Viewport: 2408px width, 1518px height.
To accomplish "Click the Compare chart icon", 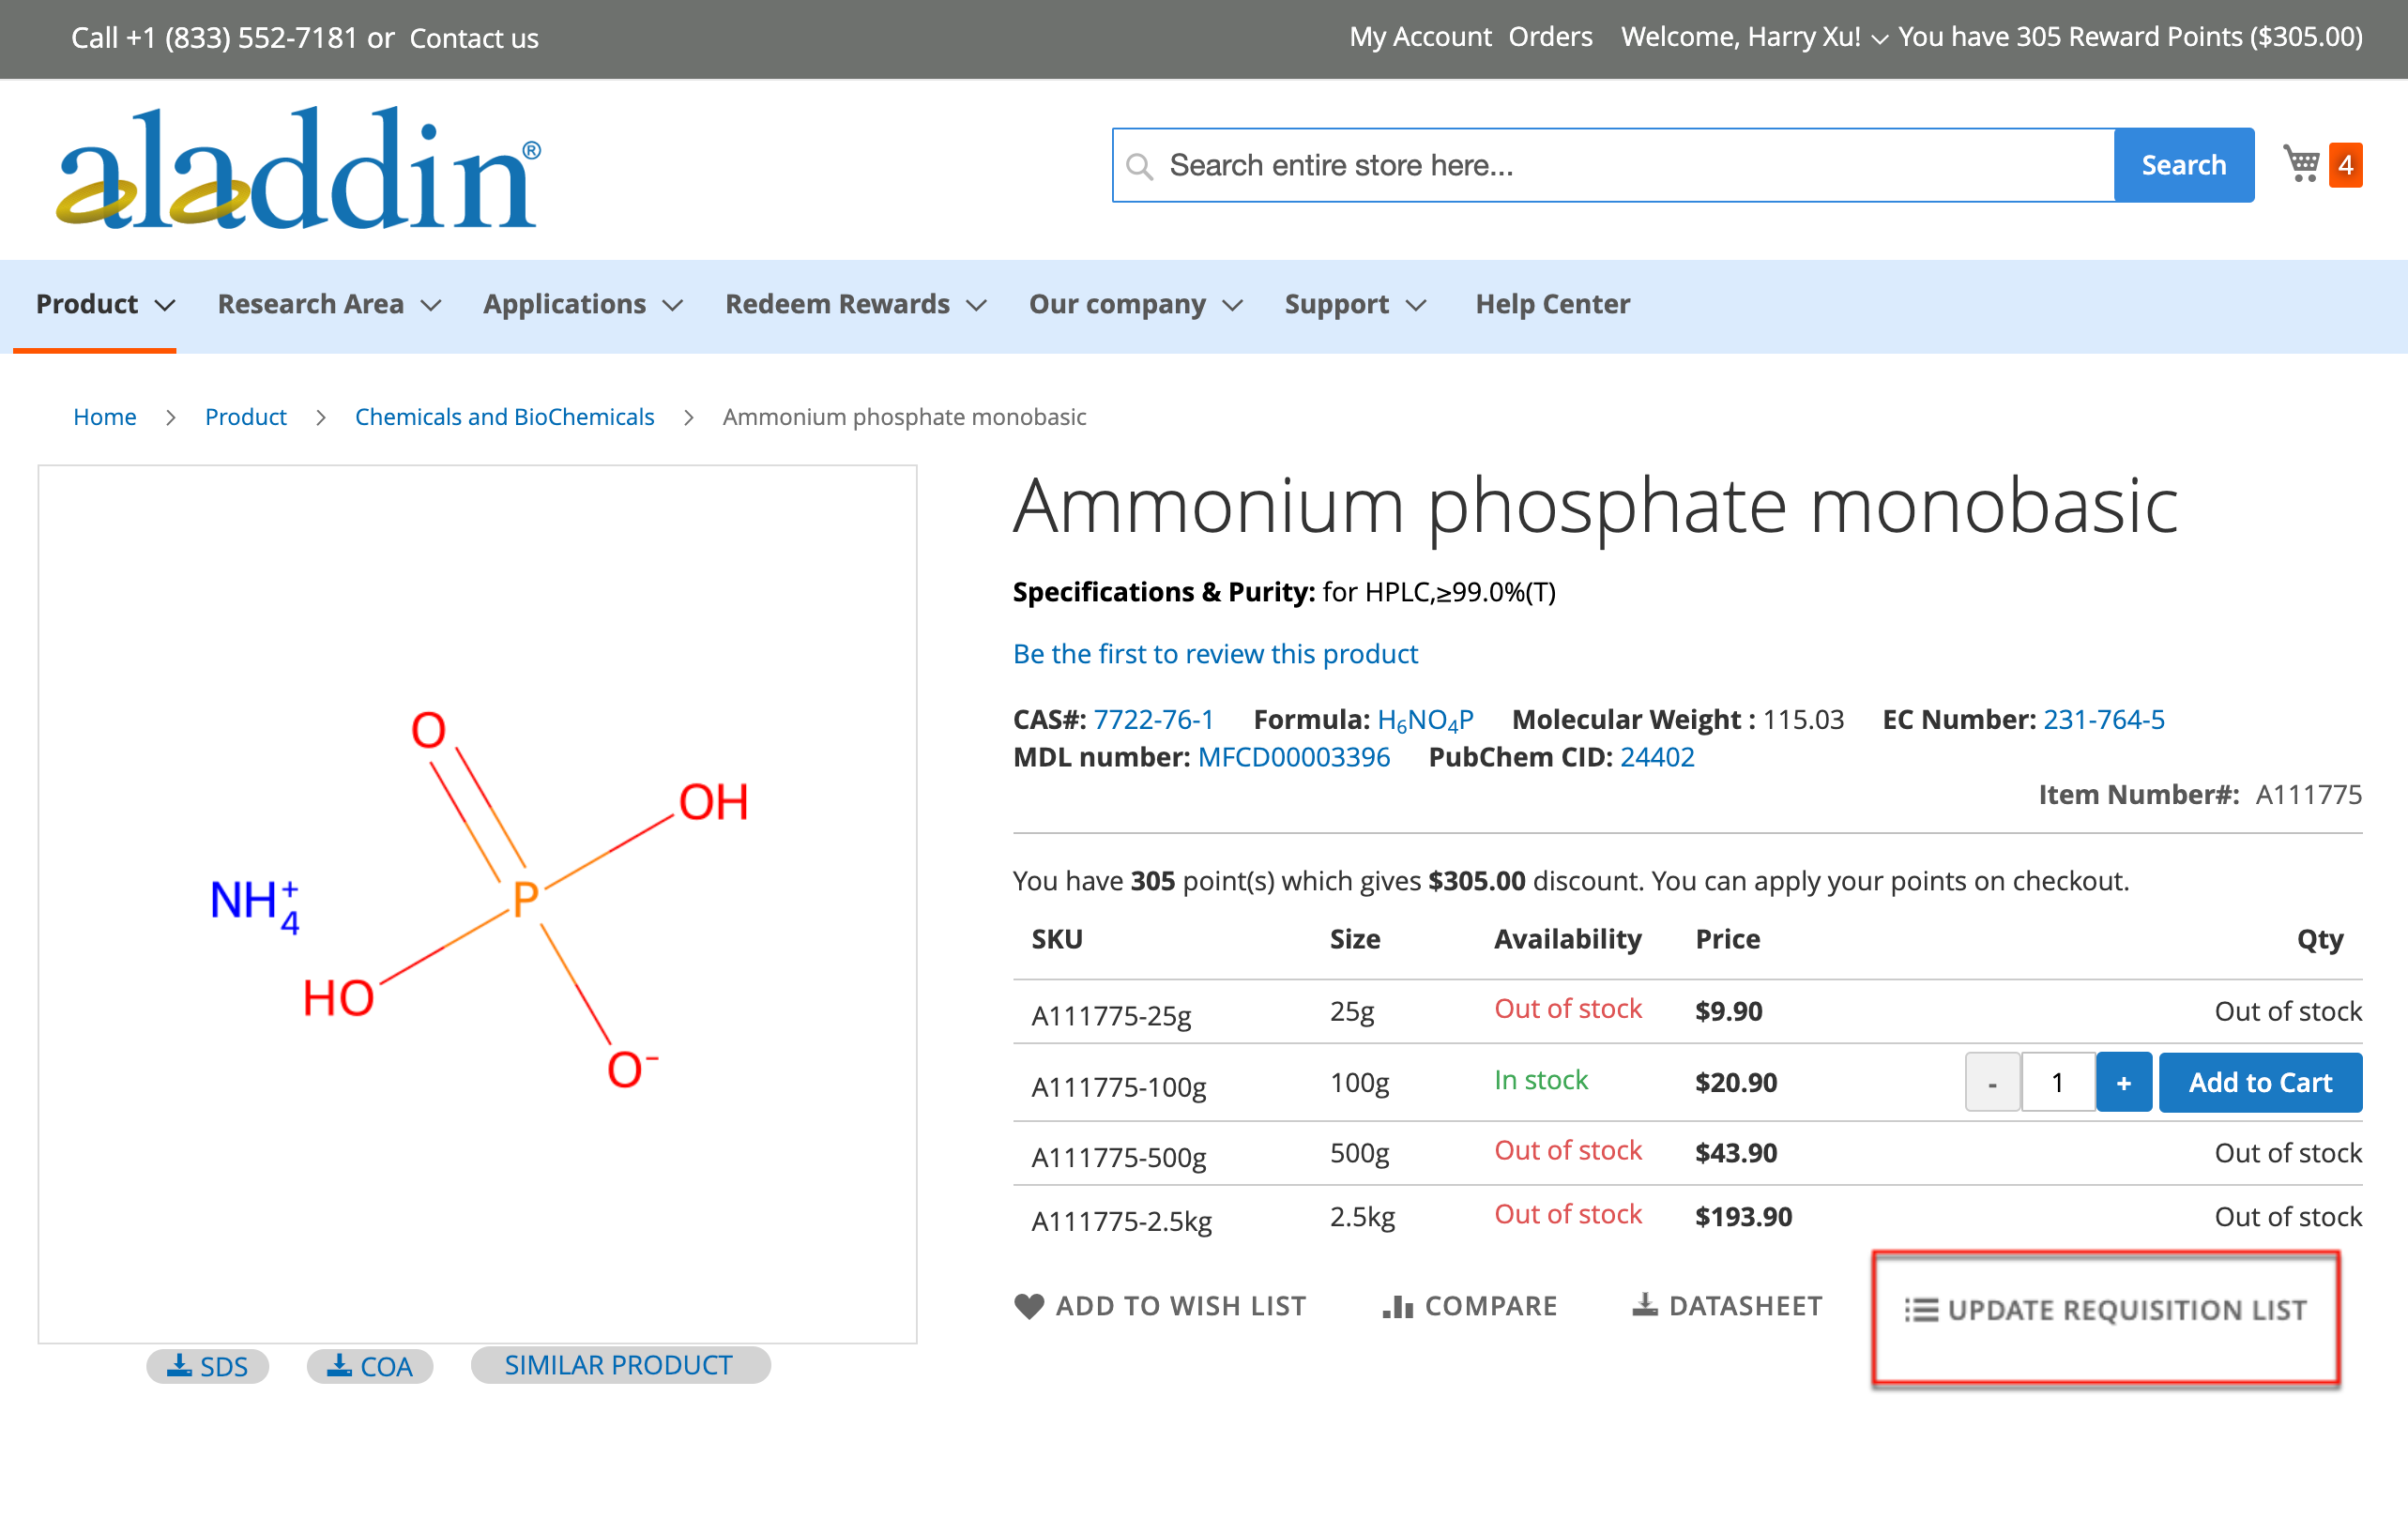I will 1397,1306.
